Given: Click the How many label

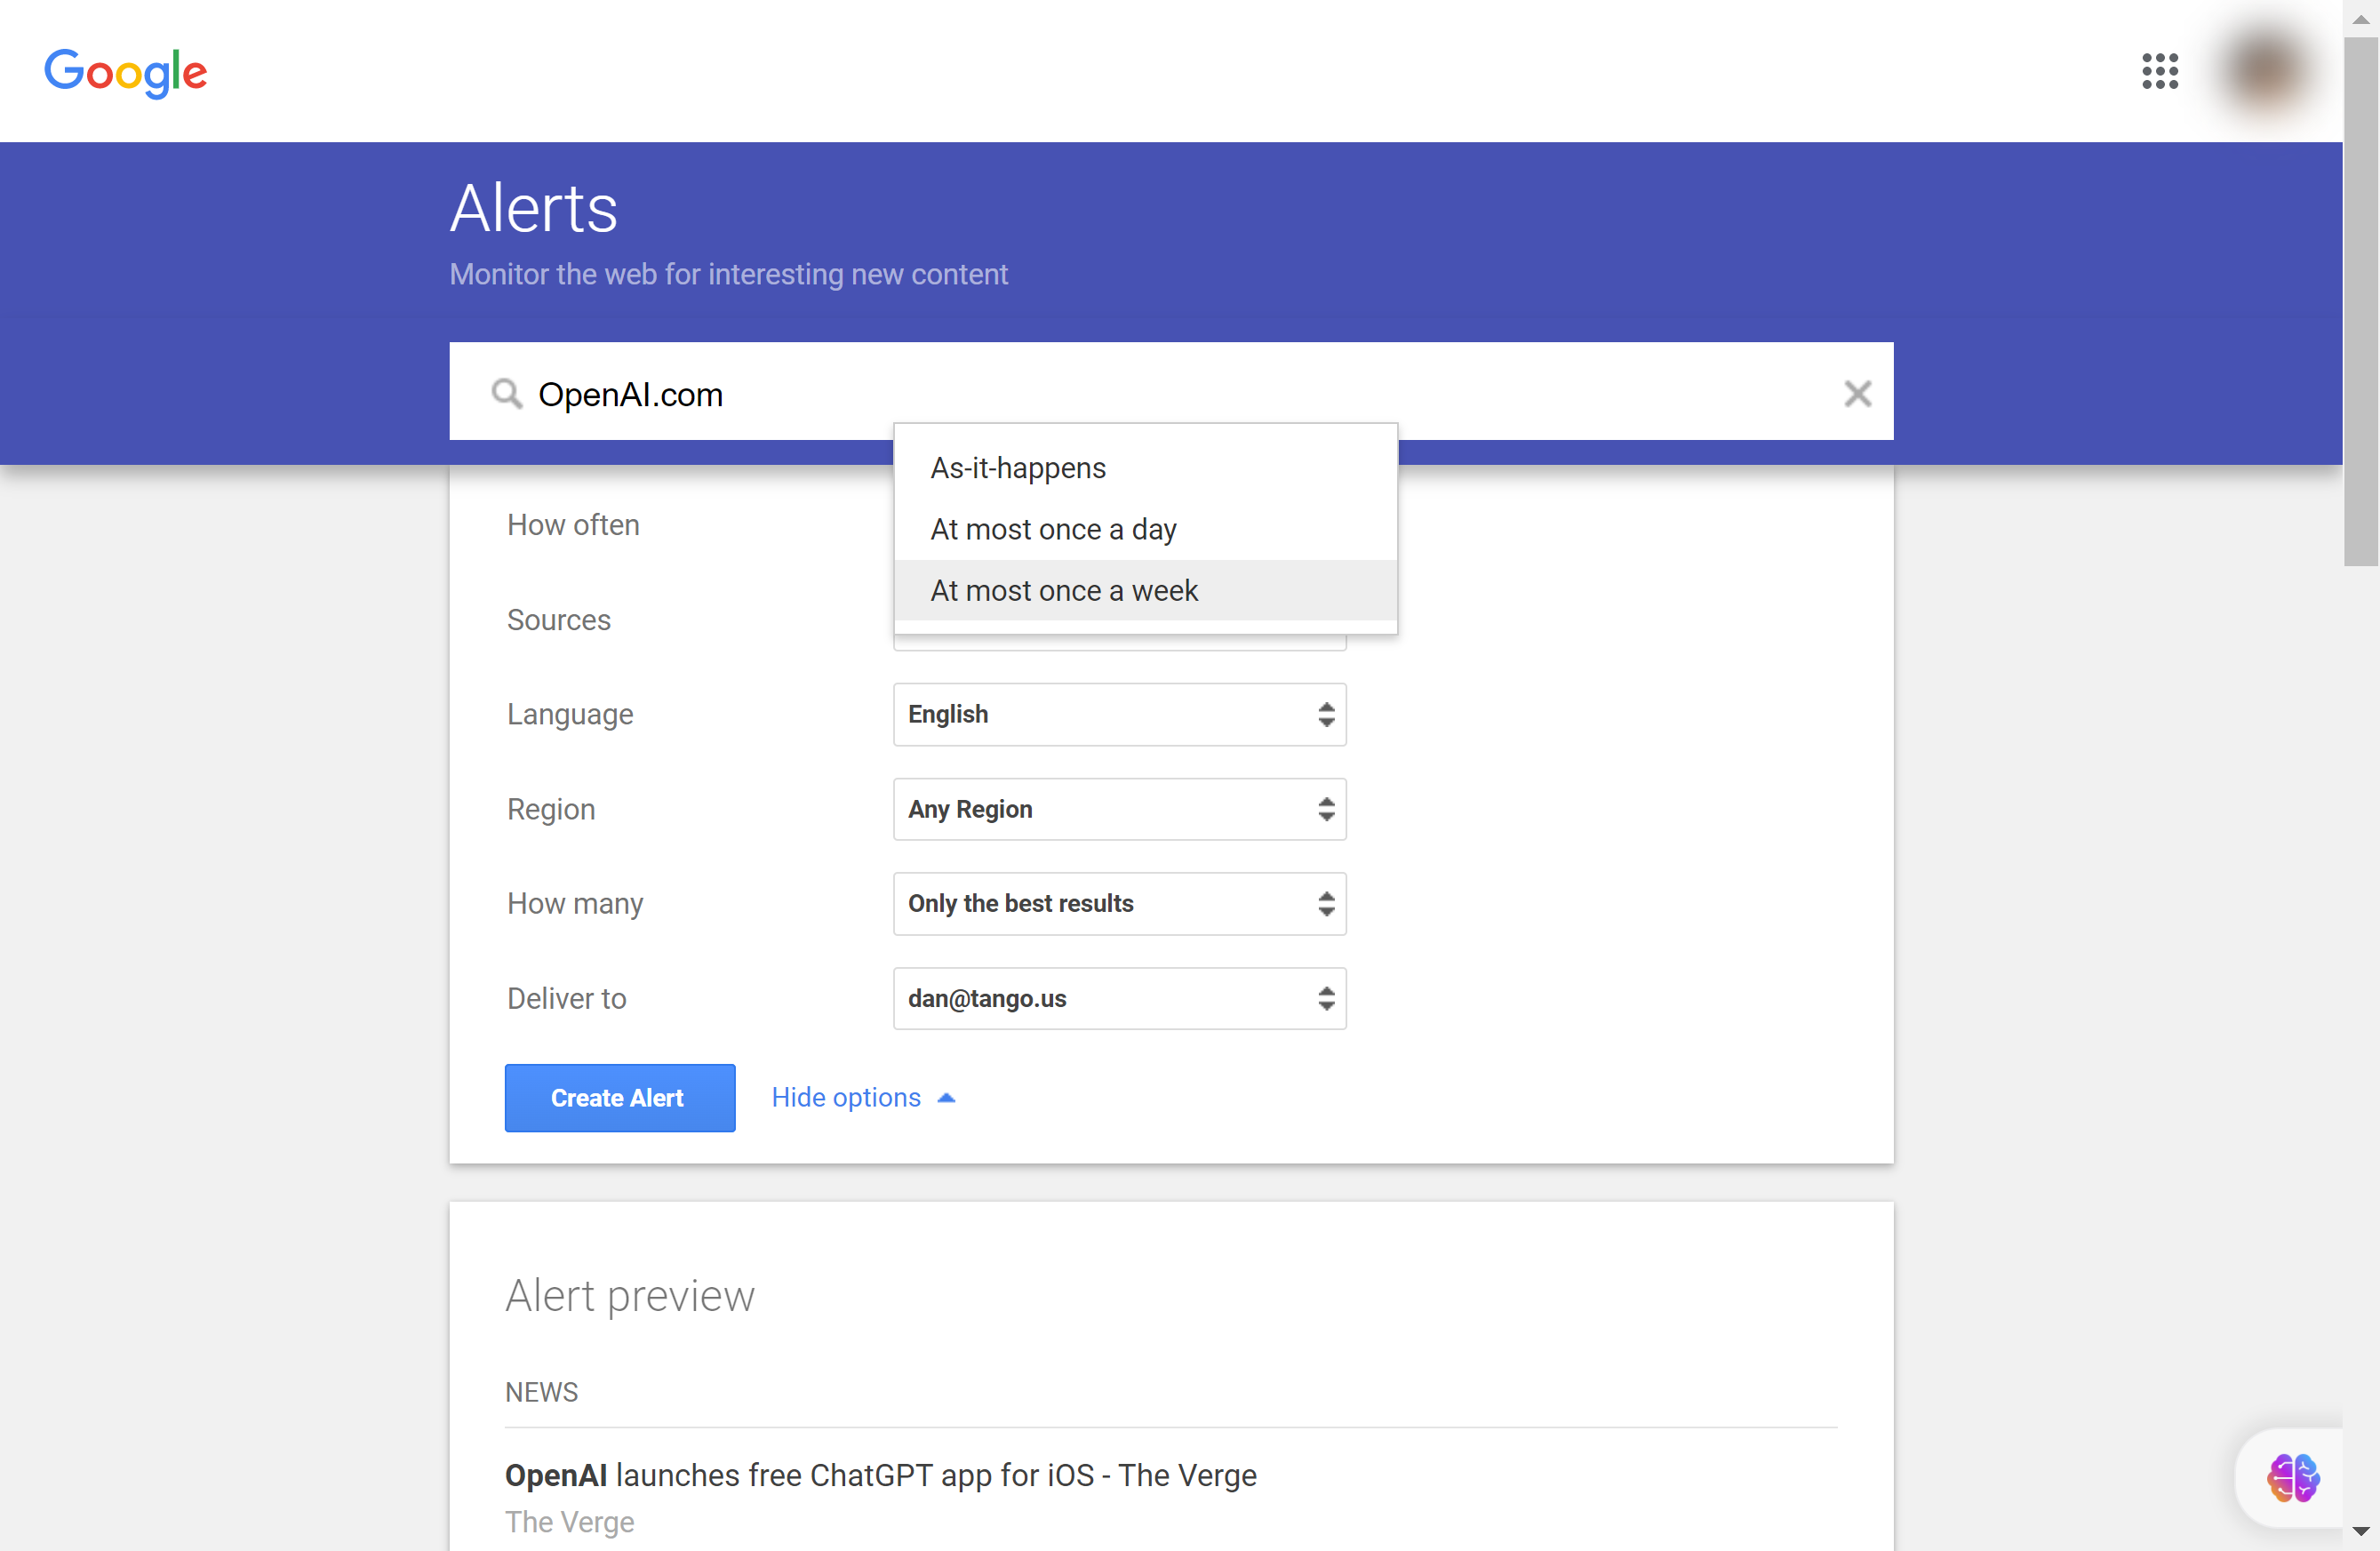Looking at the screenshot, I should click(575, 903).
